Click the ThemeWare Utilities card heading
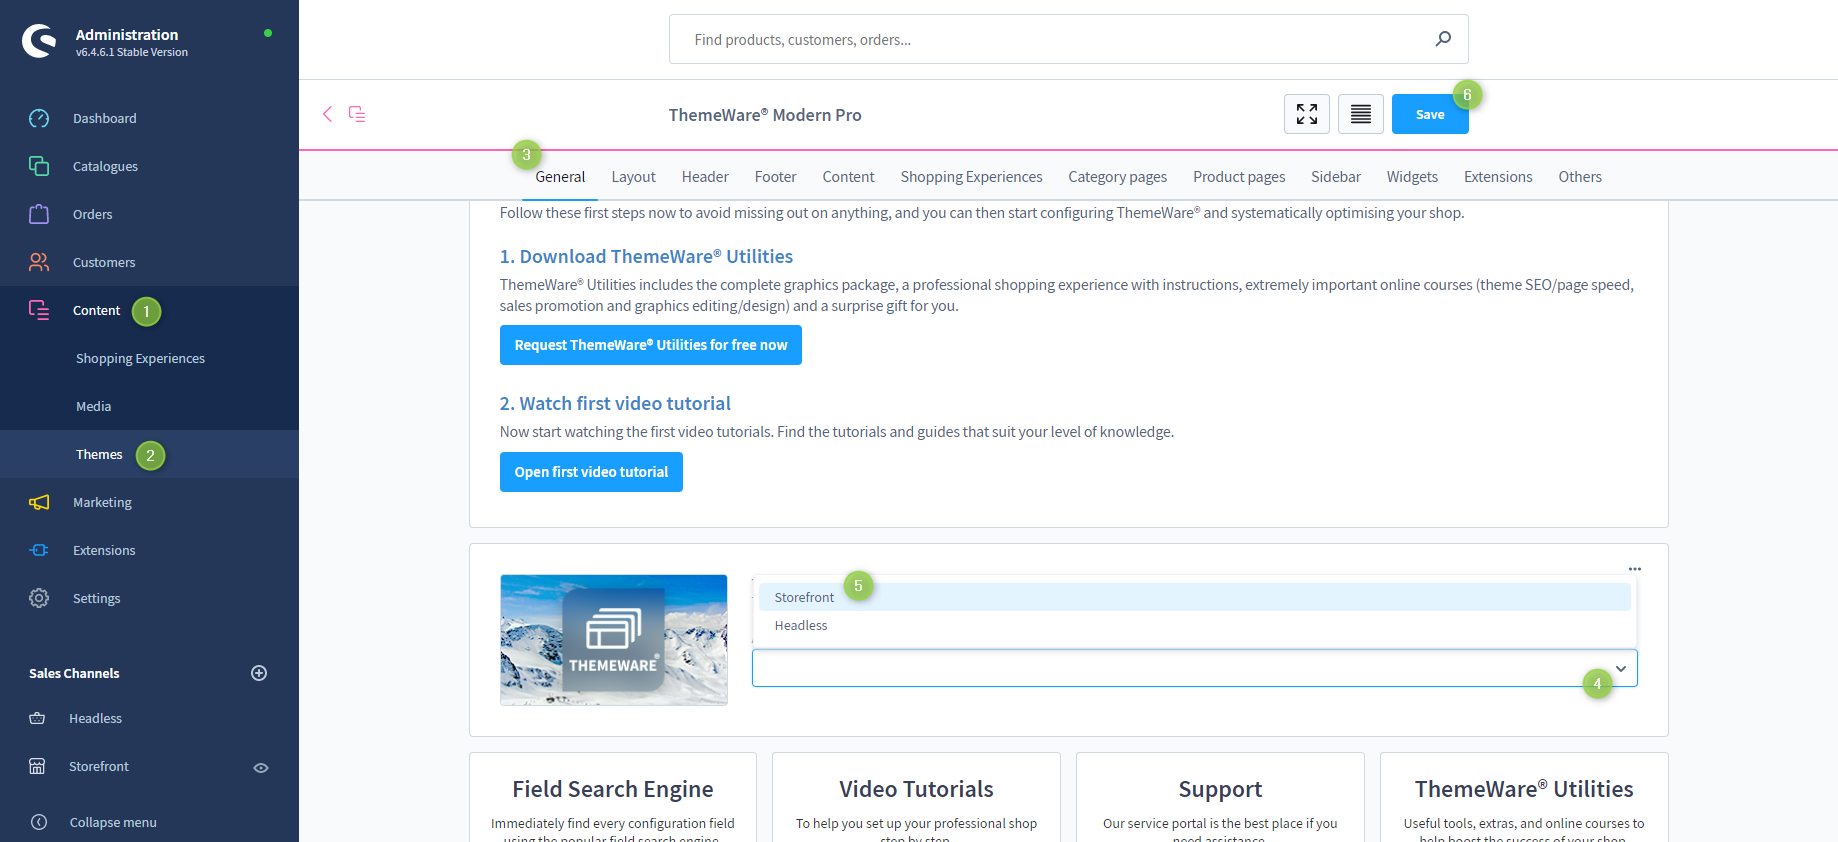The height and width of the screenshot is (842, 1838). click(x=1524, y=789)
